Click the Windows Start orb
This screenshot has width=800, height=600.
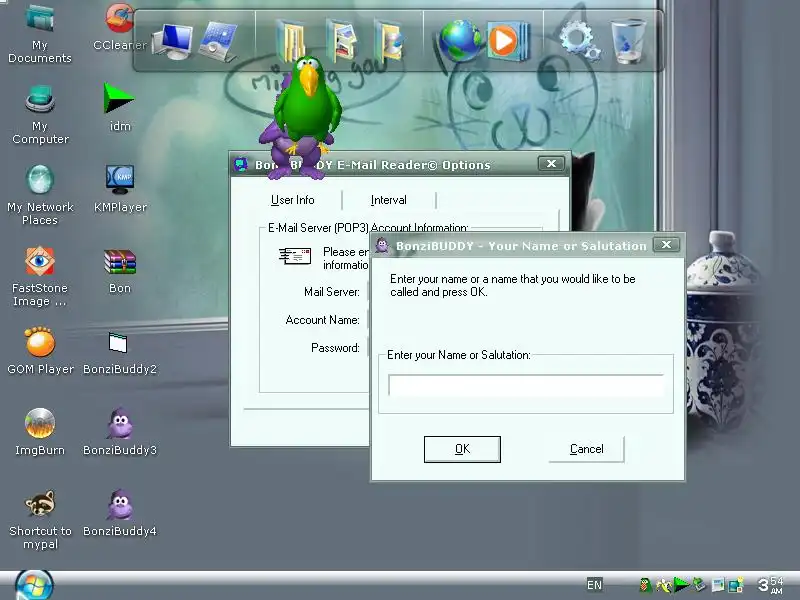[34, 586]
